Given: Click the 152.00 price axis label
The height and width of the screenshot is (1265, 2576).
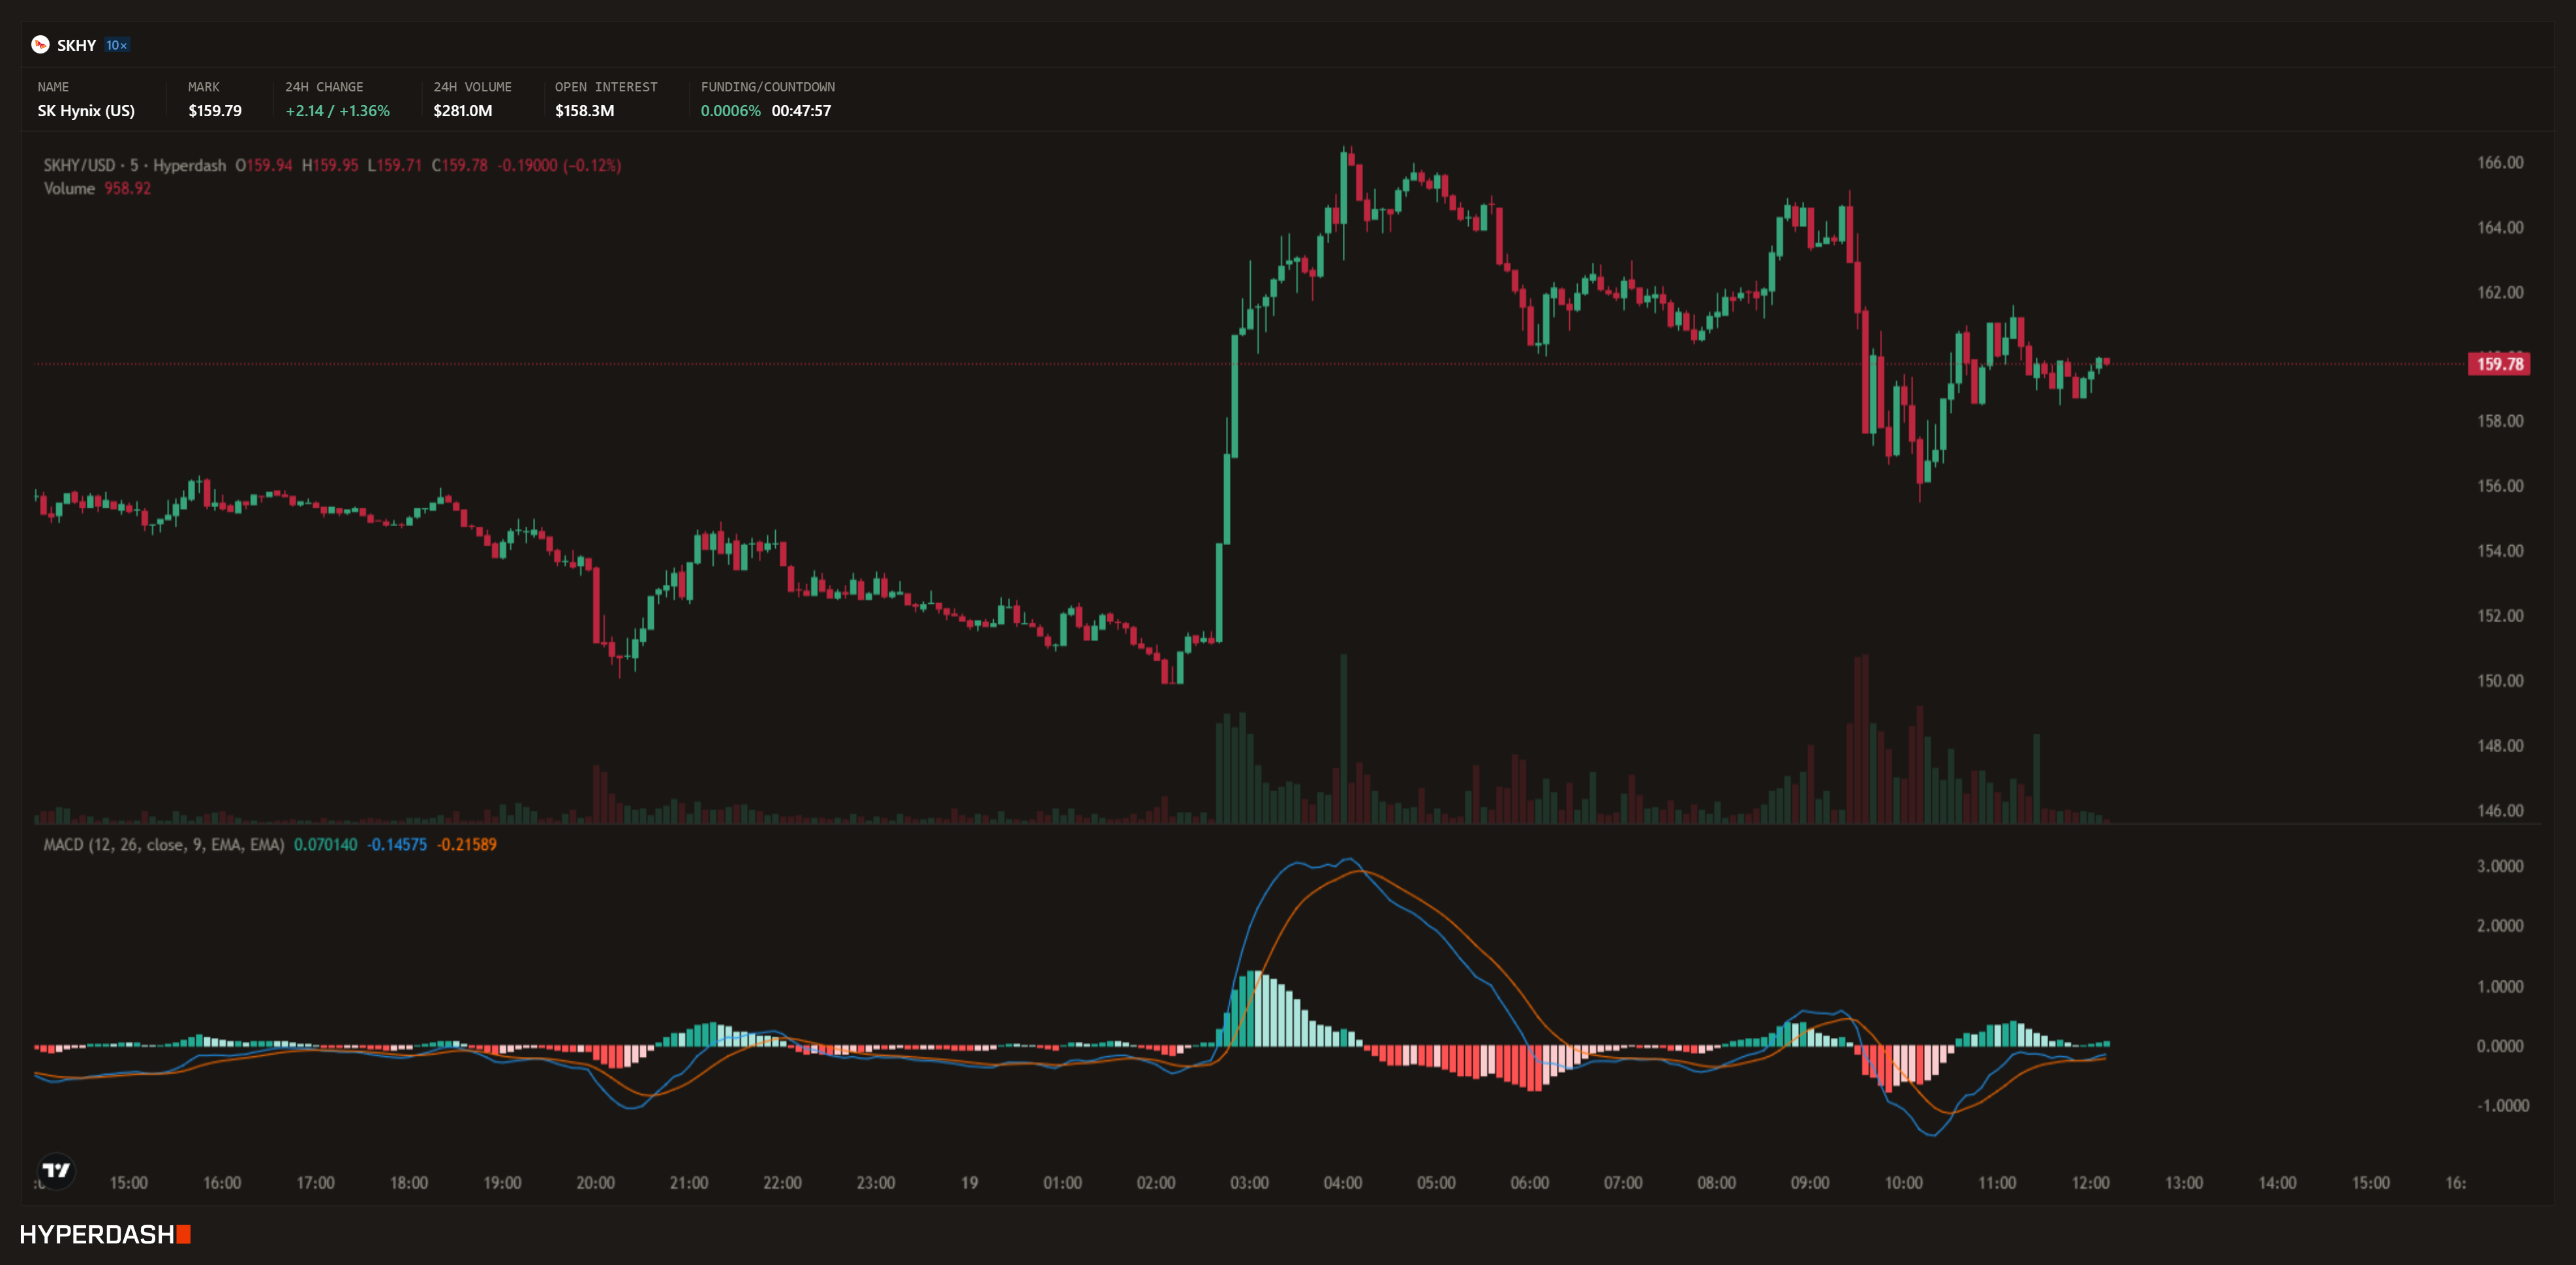Looking at the screenshot, I should point(2500,616).
